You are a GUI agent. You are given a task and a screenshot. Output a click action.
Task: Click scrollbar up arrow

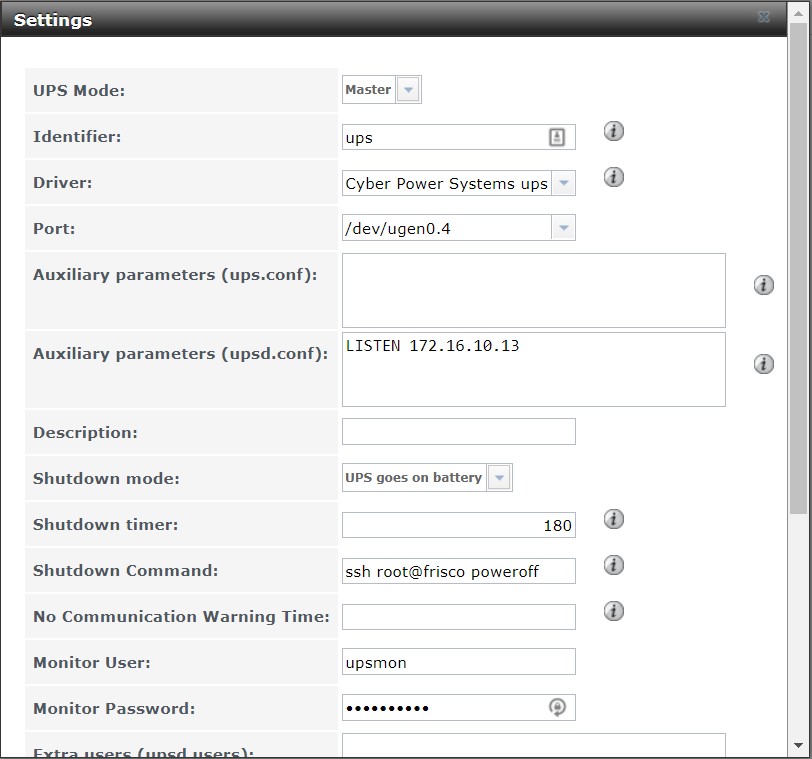[x=798, y=14]
